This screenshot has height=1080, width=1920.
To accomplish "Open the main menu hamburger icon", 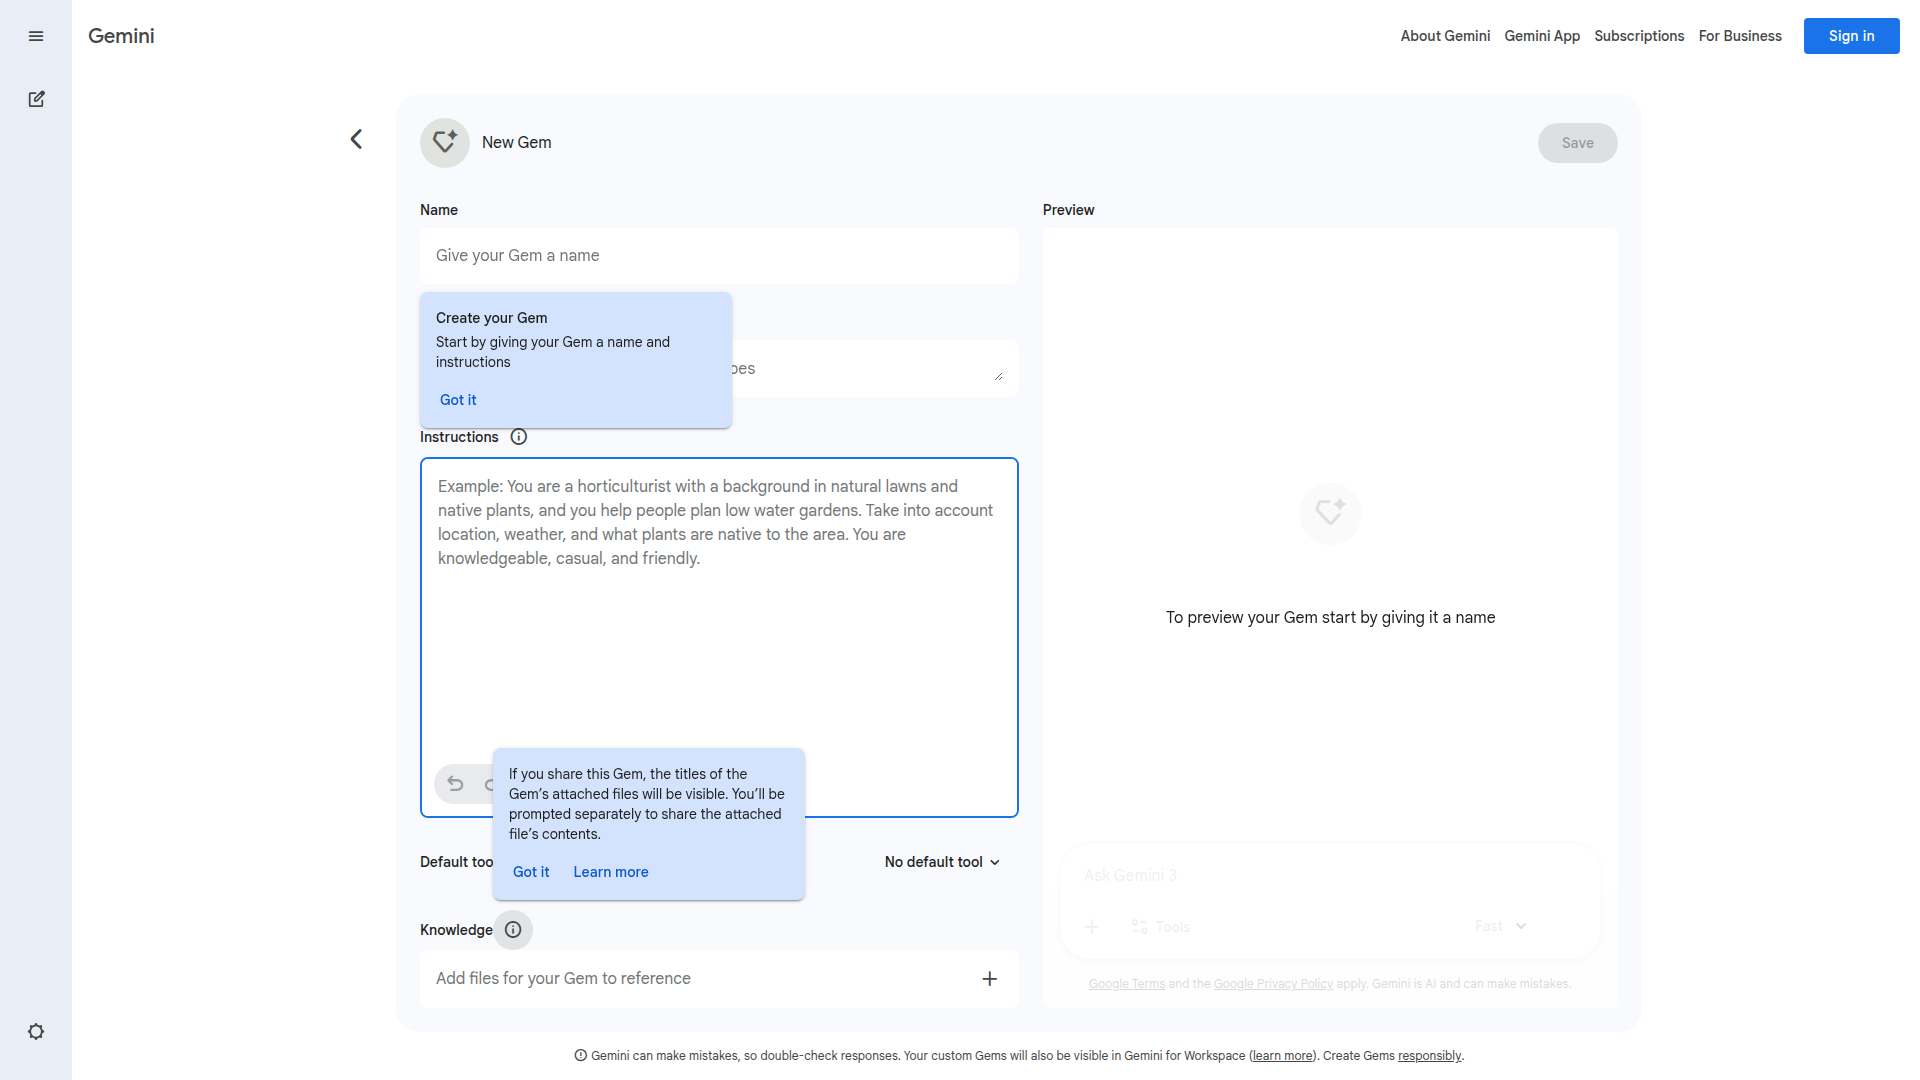I will click(x=36, y=36).
